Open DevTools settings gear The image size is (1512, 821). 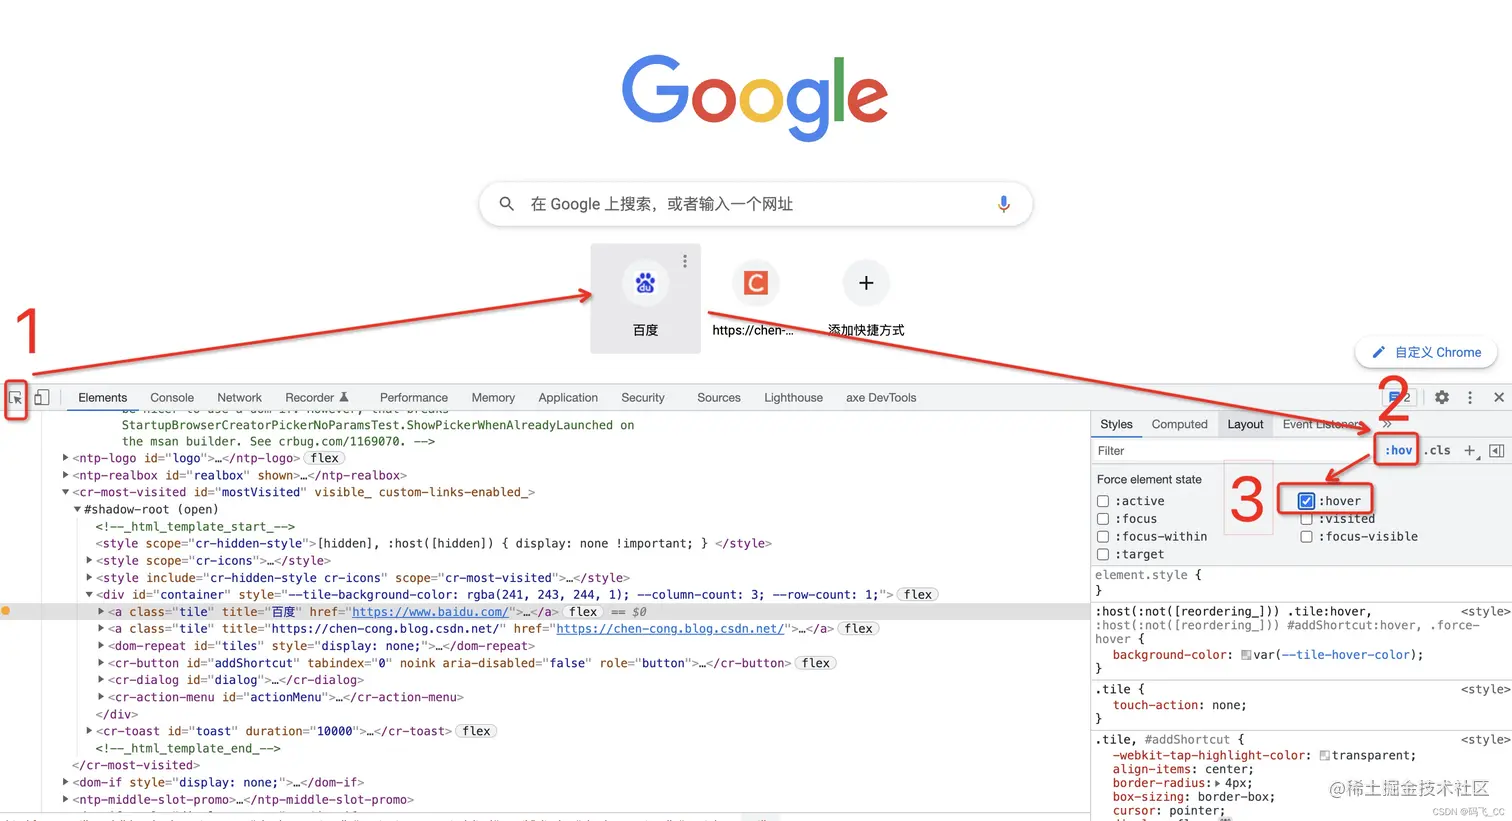click(1441, 397)
